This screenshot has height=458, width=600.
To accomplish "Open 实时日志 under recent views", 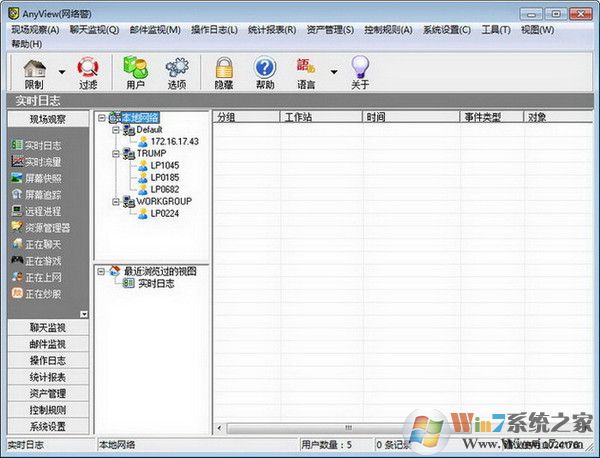I will [x=156, y=284].
